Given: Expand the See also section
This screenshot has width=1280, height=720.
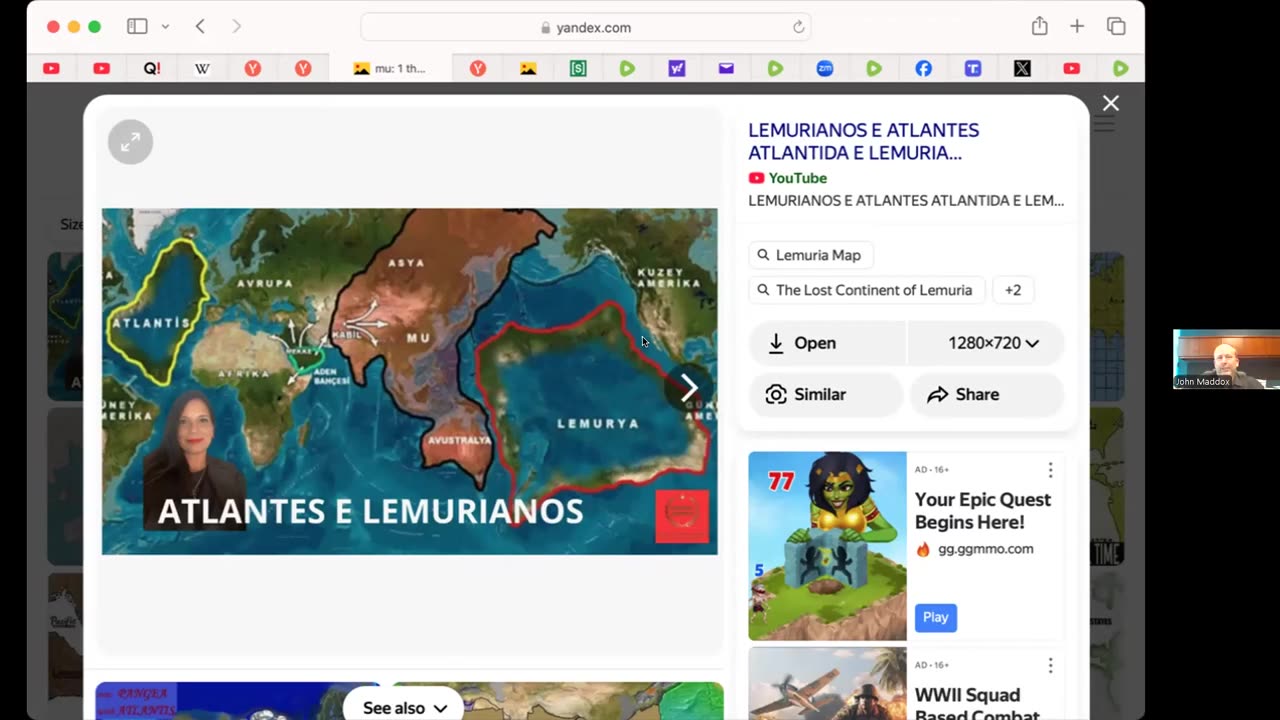Looking at the screenshot, I should click(x=404, y=707).
